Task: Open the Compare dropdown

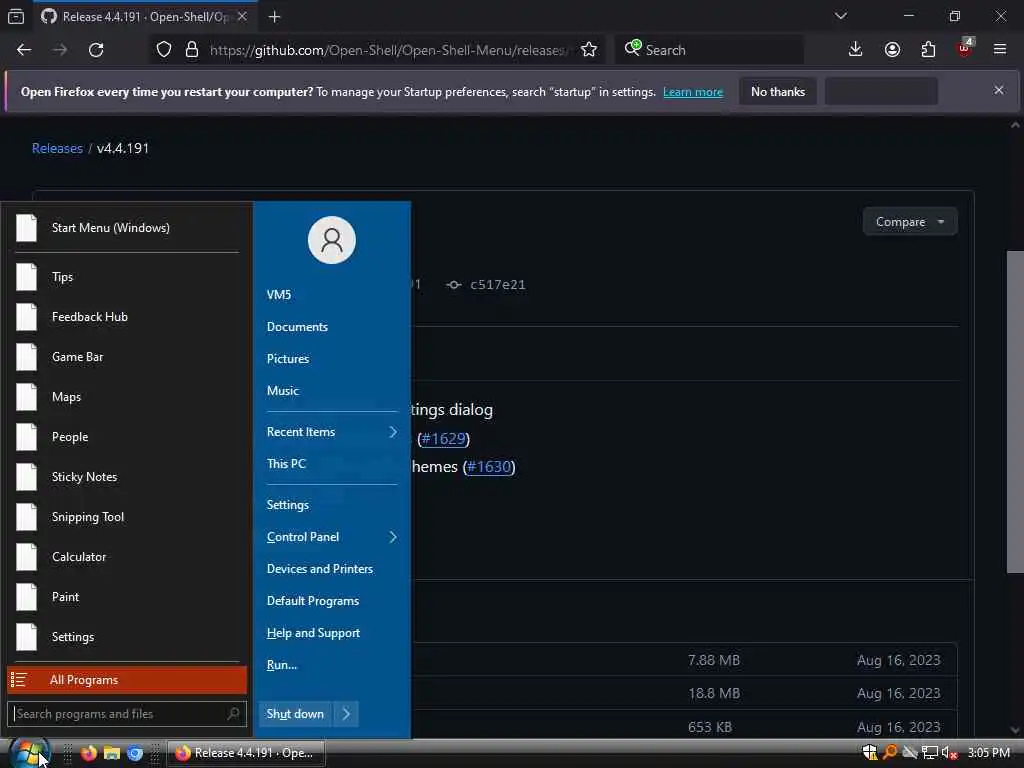Action: click(910, 222)
